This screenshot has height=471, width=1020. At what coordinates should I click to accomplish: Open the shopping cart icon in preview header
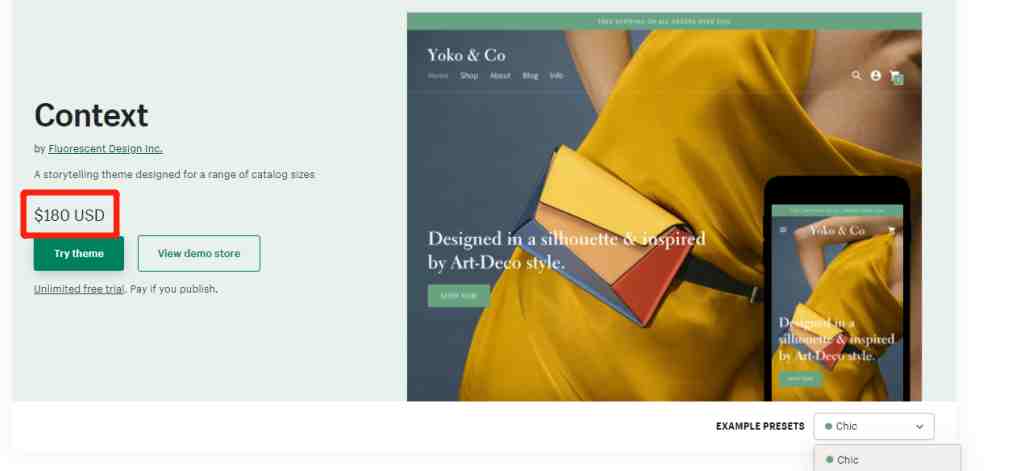896,77
